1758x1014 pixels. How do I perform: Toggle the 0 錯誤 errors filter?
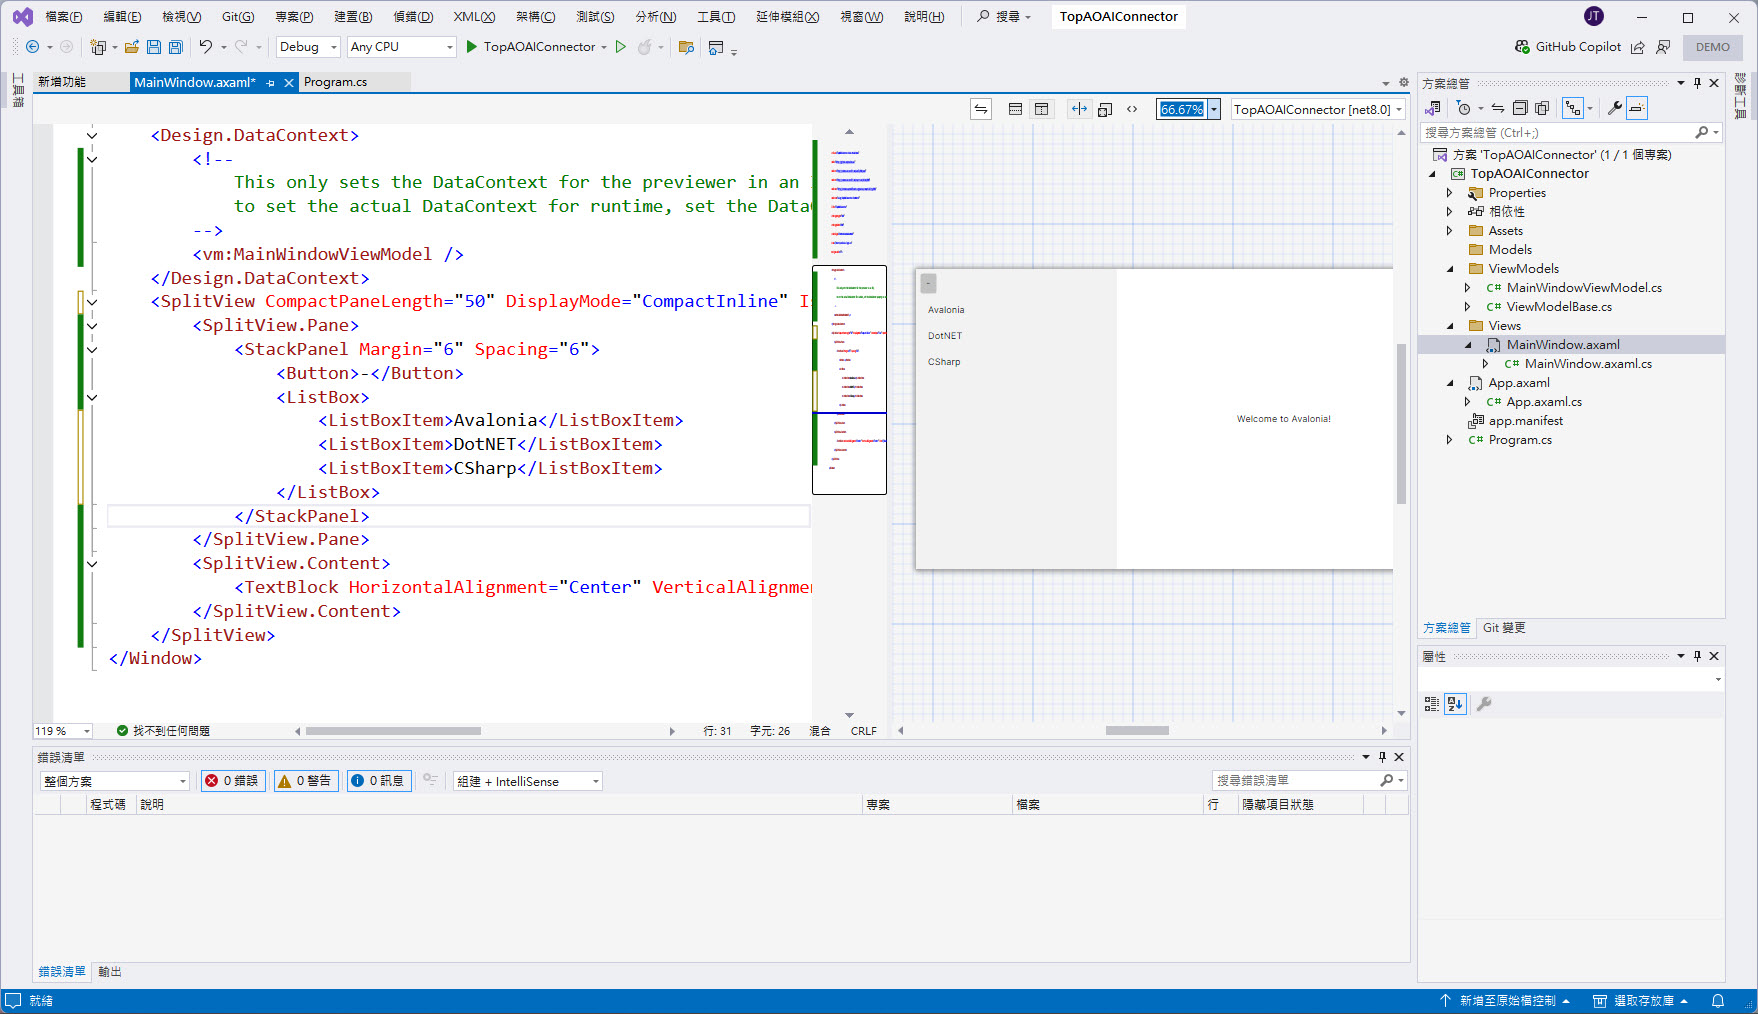(x=233, y=781)
